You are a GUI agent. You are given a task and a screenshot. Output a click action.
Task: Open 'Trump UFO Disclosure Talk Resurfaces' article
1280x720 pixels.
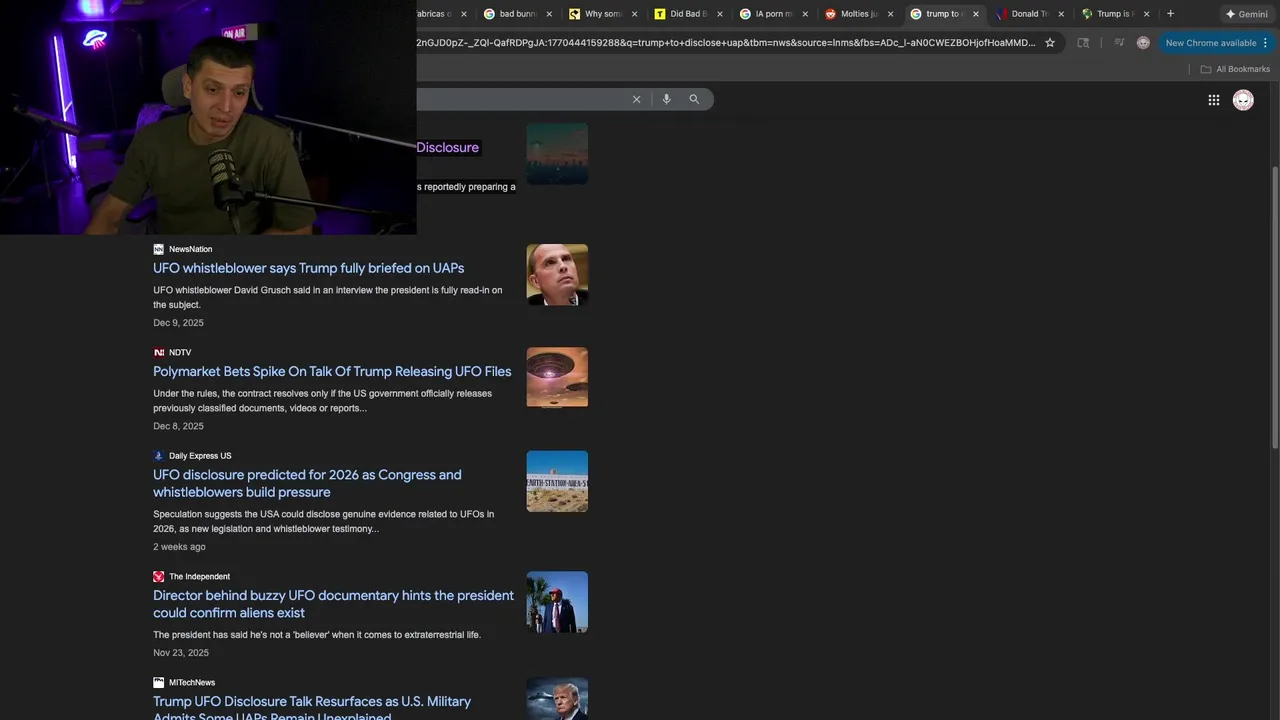pos(312,707)
